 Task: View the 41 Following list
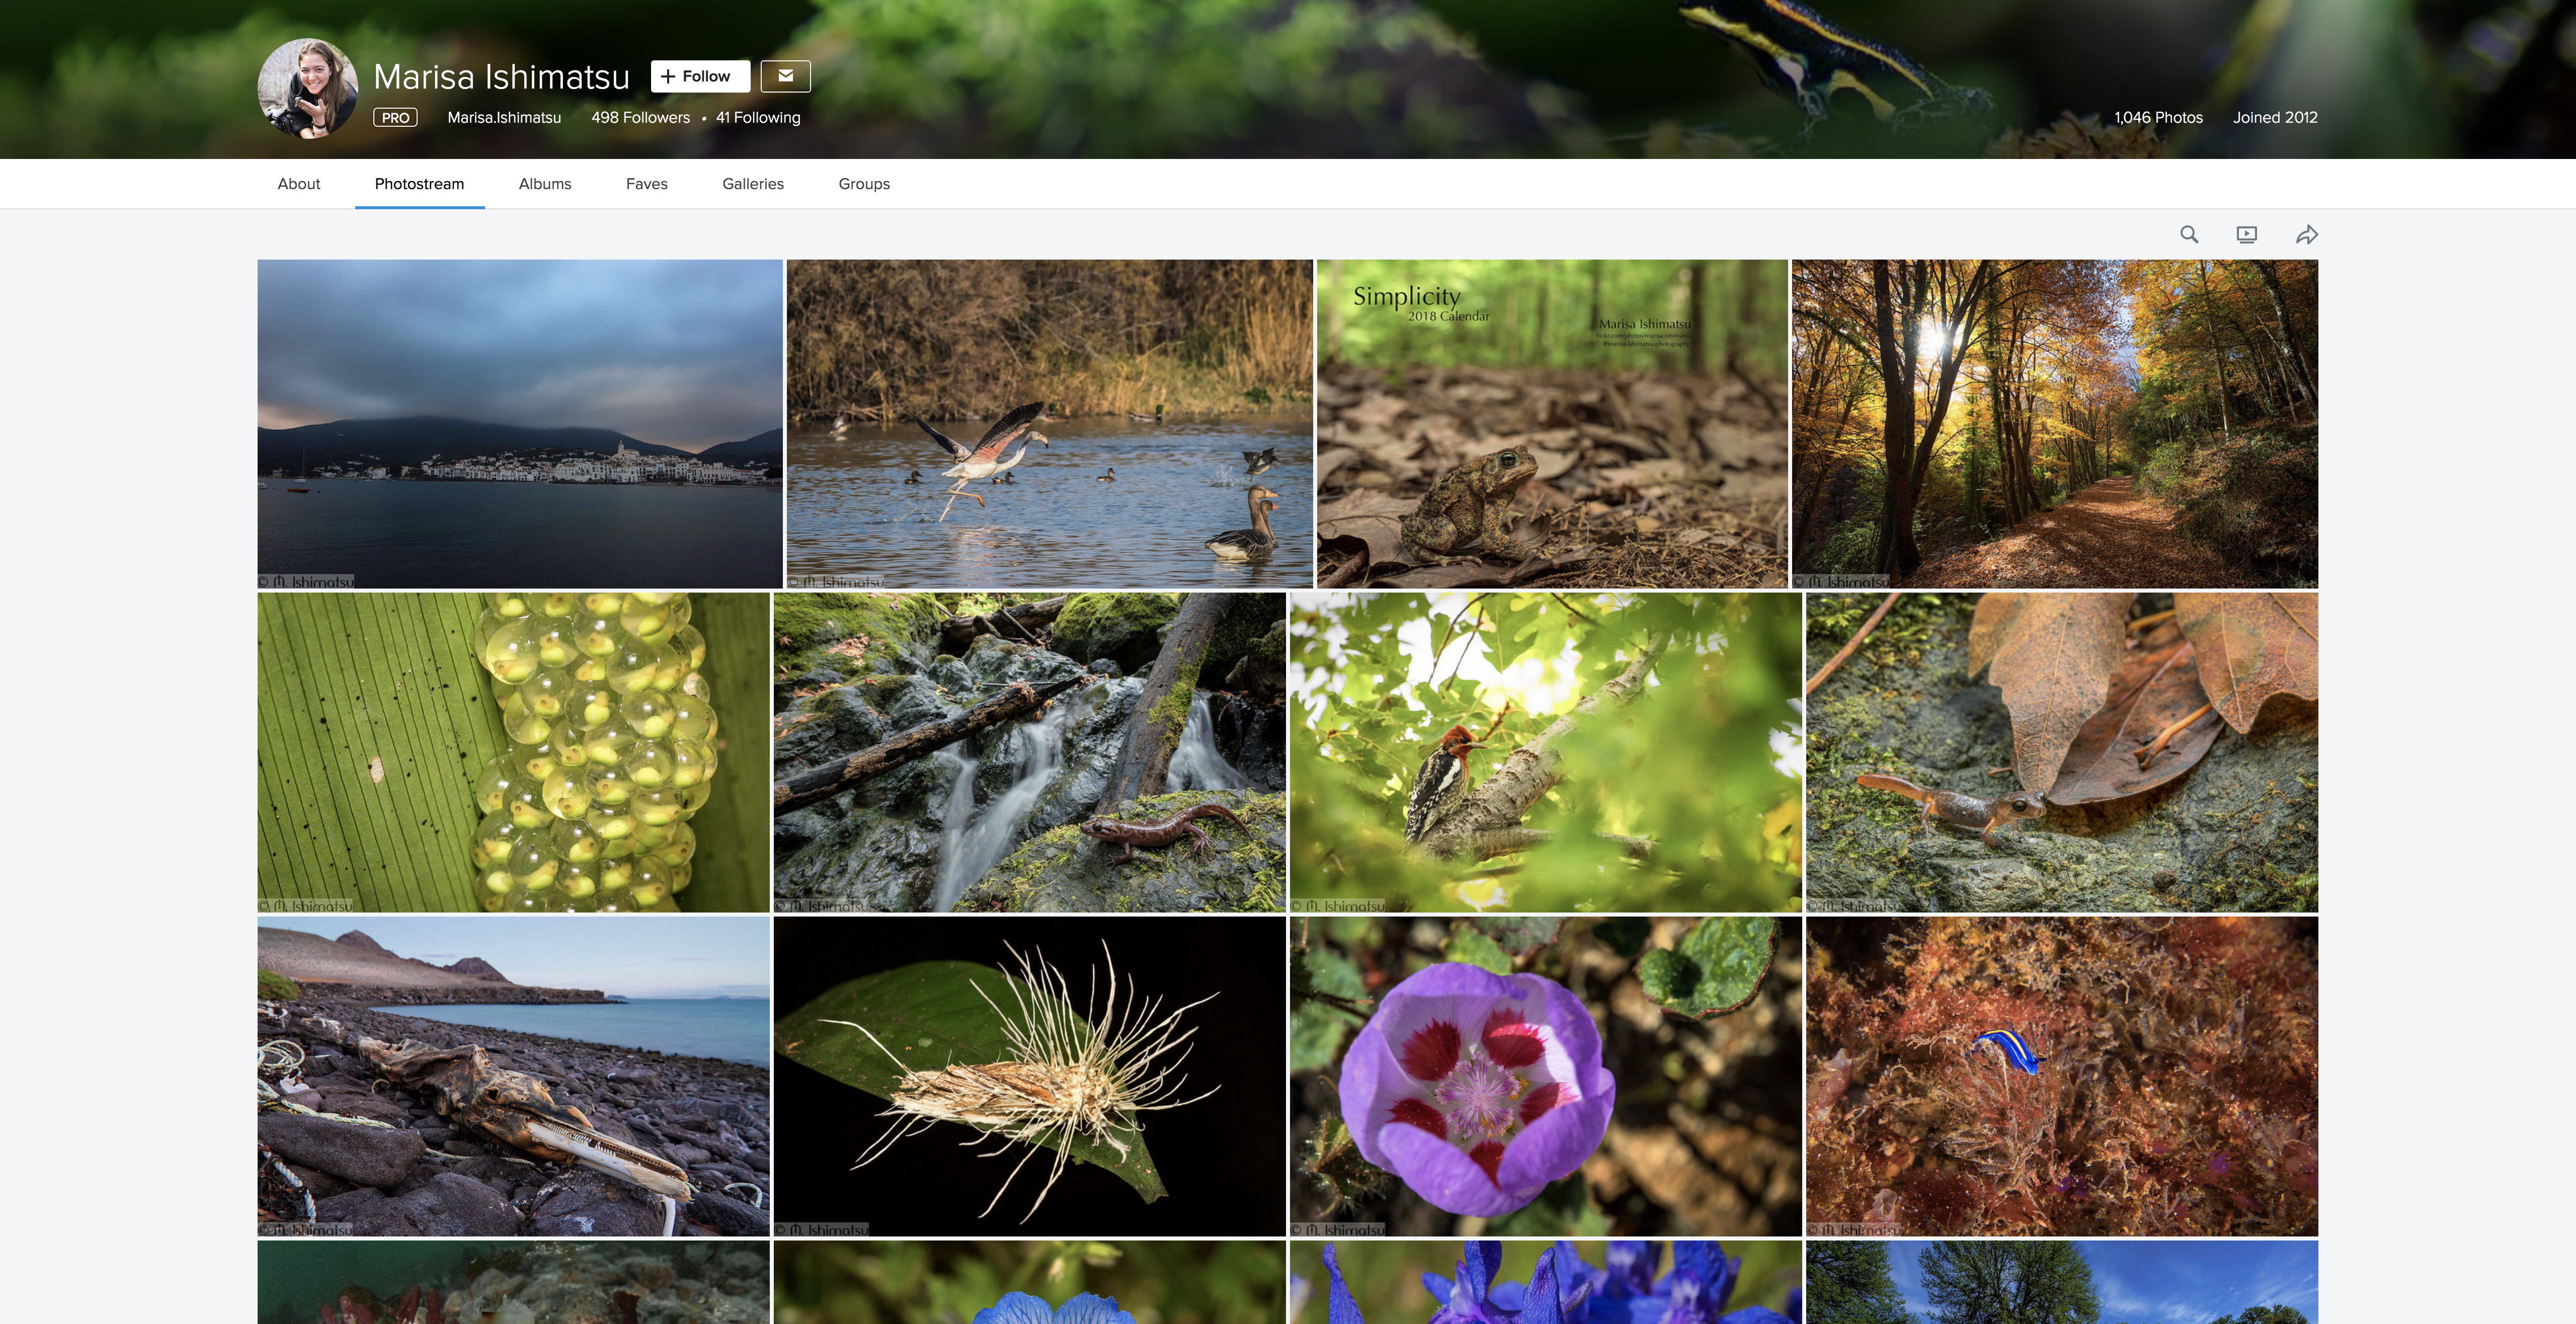pos(758,118)
